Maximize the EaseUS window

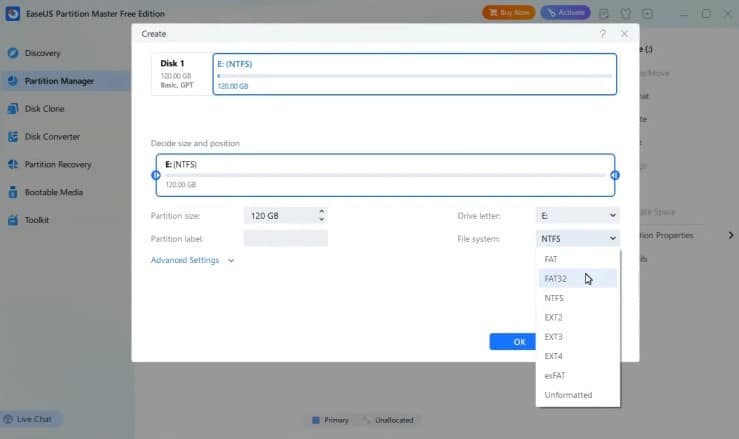[x=706, y=14]
